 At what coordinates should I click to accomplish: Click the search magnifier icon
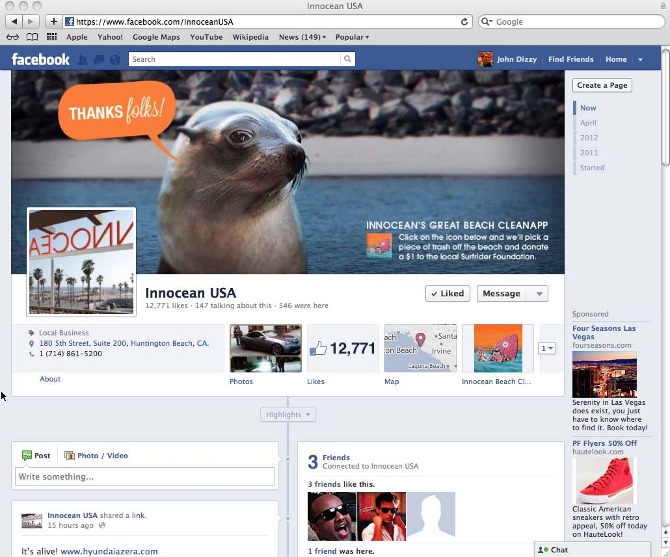347,59
